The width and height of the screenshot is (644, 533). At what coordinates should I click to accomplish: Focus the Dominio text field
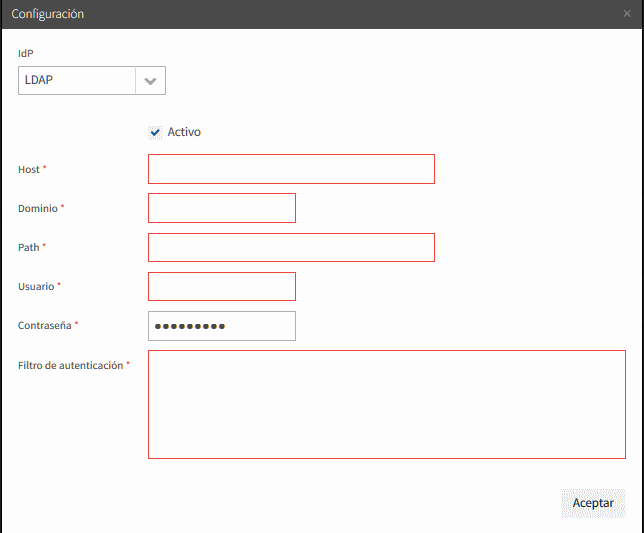pos(222,208)
